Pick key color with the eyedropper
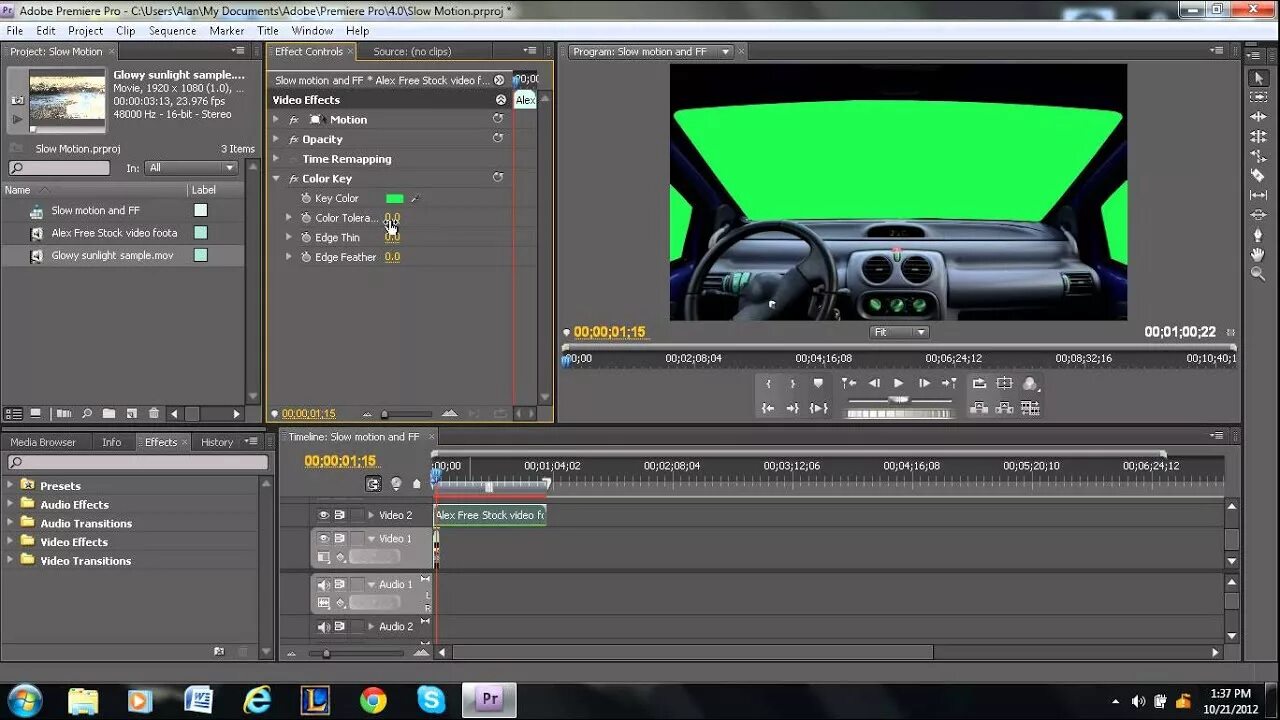This screenshot has height=720, width=1280. pos(414,199)
